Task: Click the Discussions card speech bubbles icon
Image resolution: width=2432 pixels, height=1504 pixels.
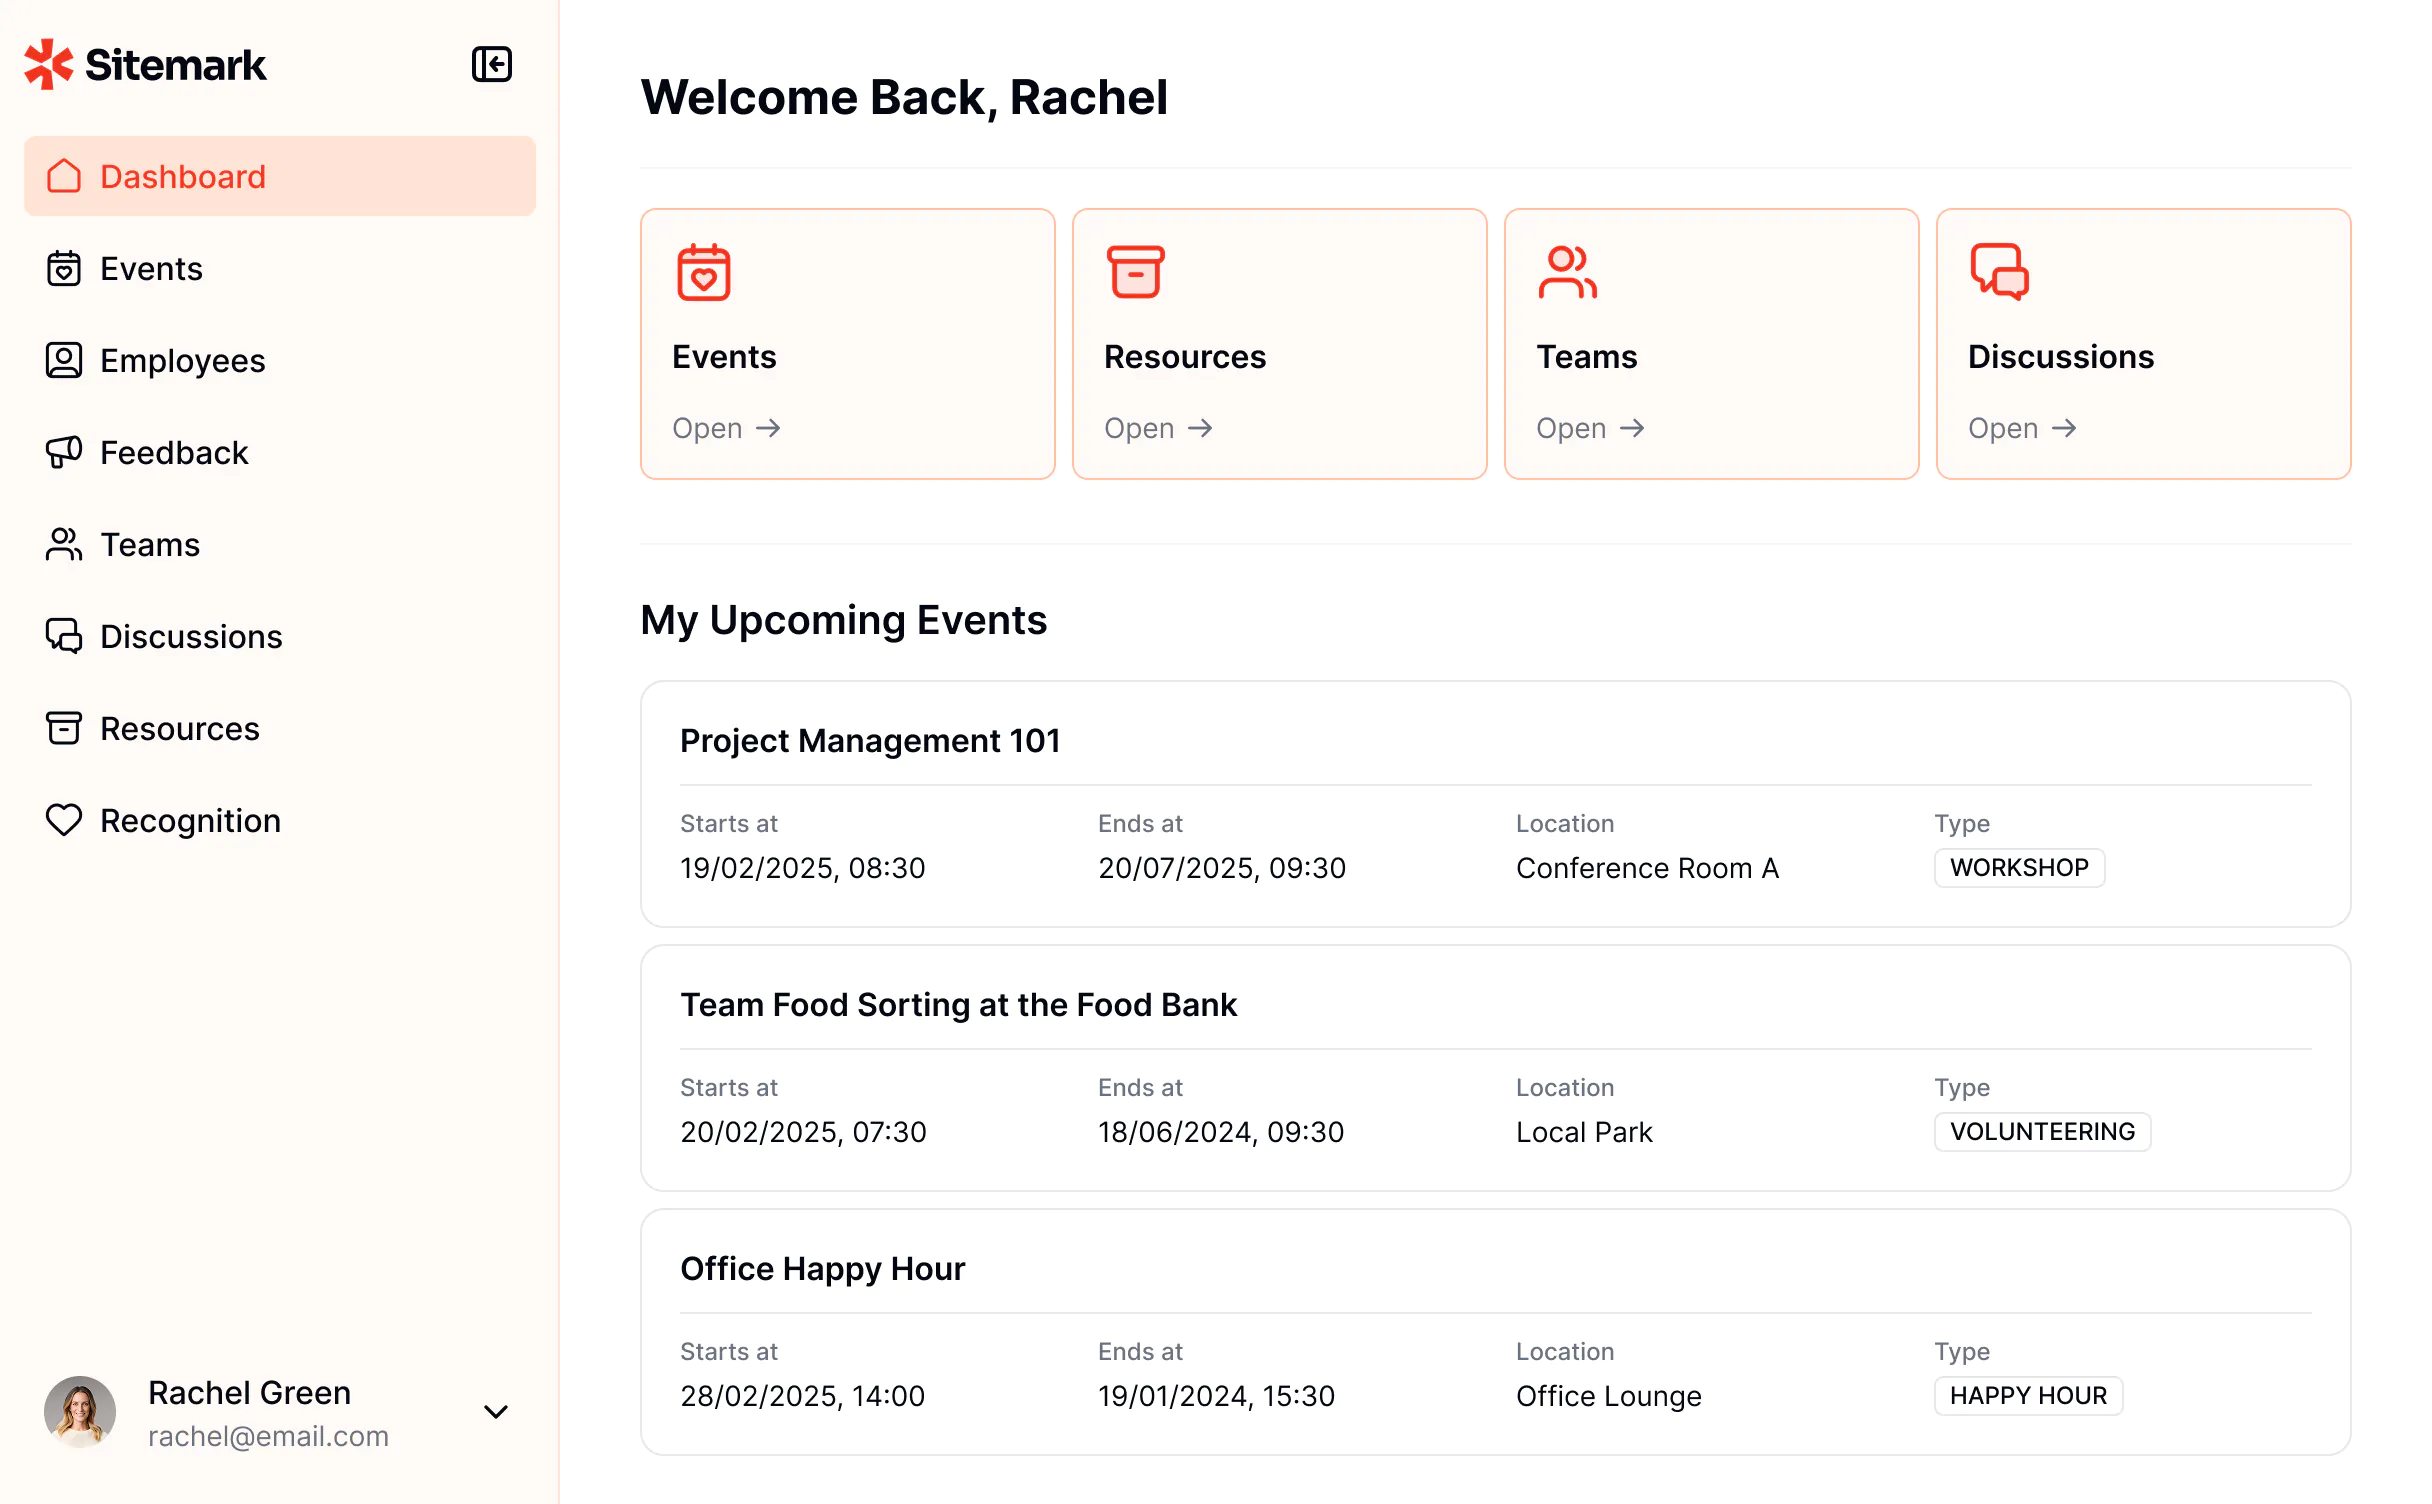Action: pos(2000,272)
